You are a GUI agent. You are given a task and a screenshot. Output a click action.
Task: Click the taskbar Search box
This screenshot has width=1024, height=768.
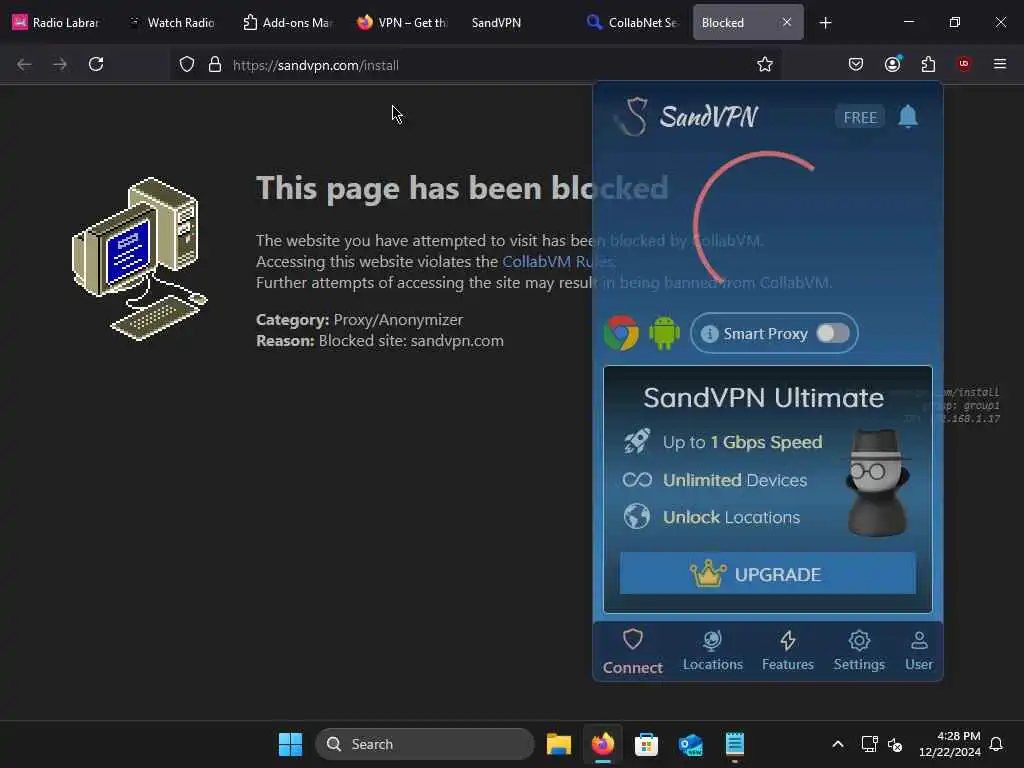424,744
